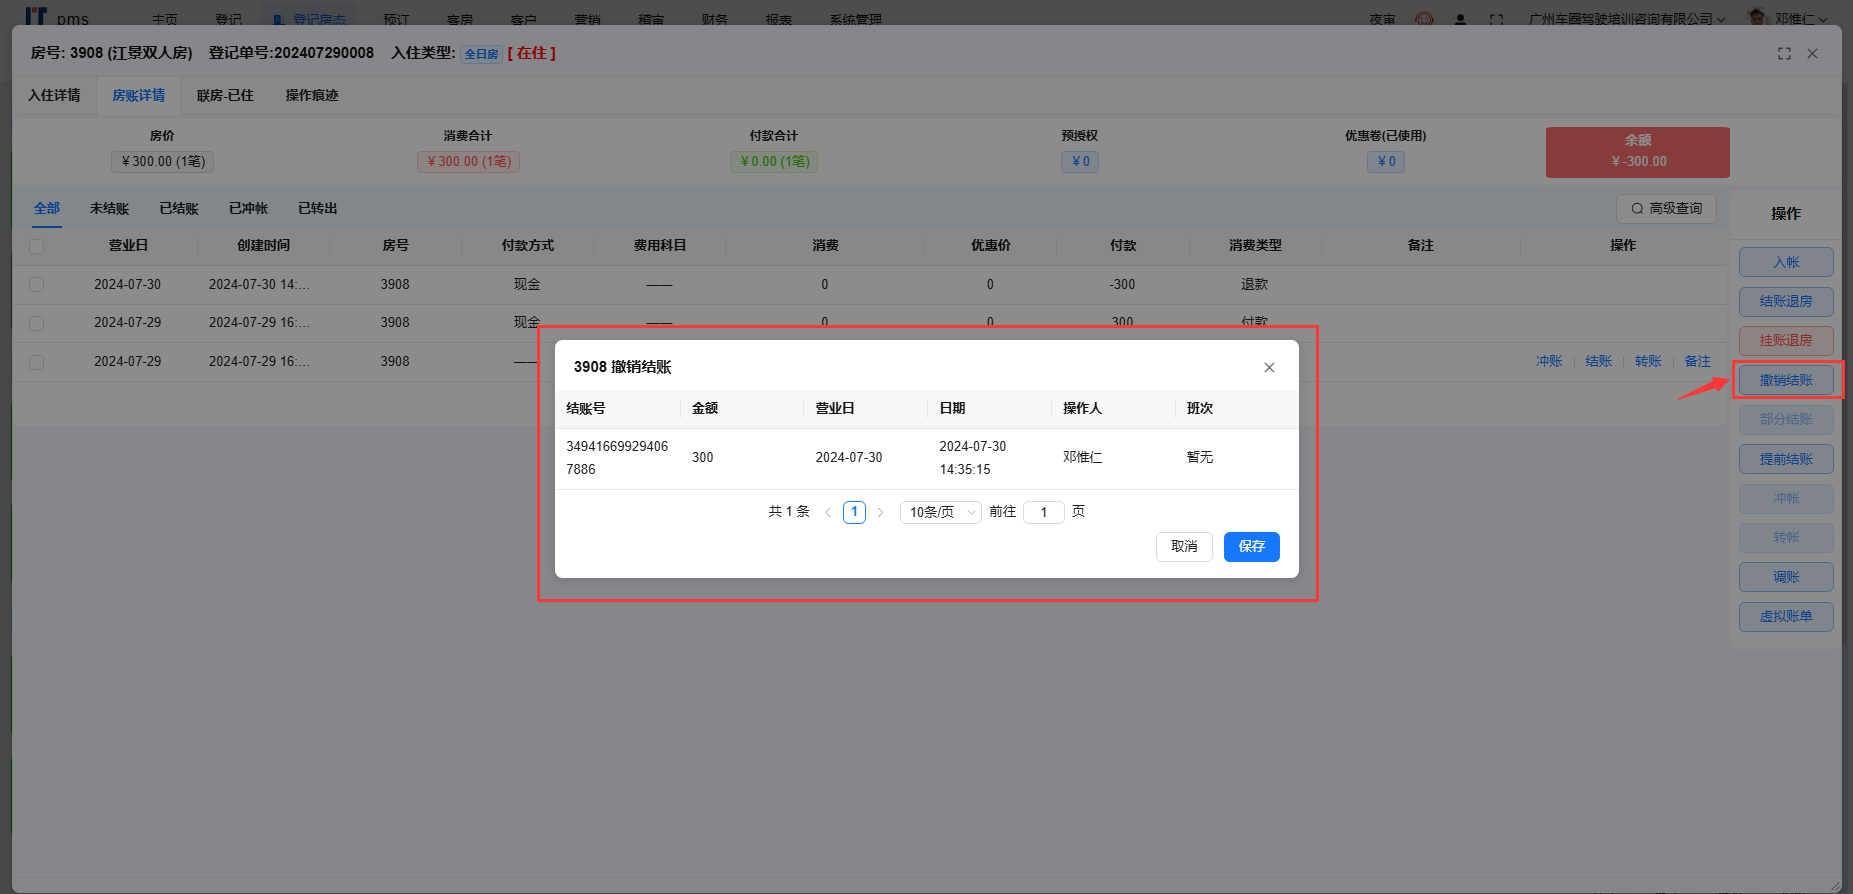This screenshot has height=894, width=1853.
Task: Click the blue 保存 button
Action: point(1251,547)
